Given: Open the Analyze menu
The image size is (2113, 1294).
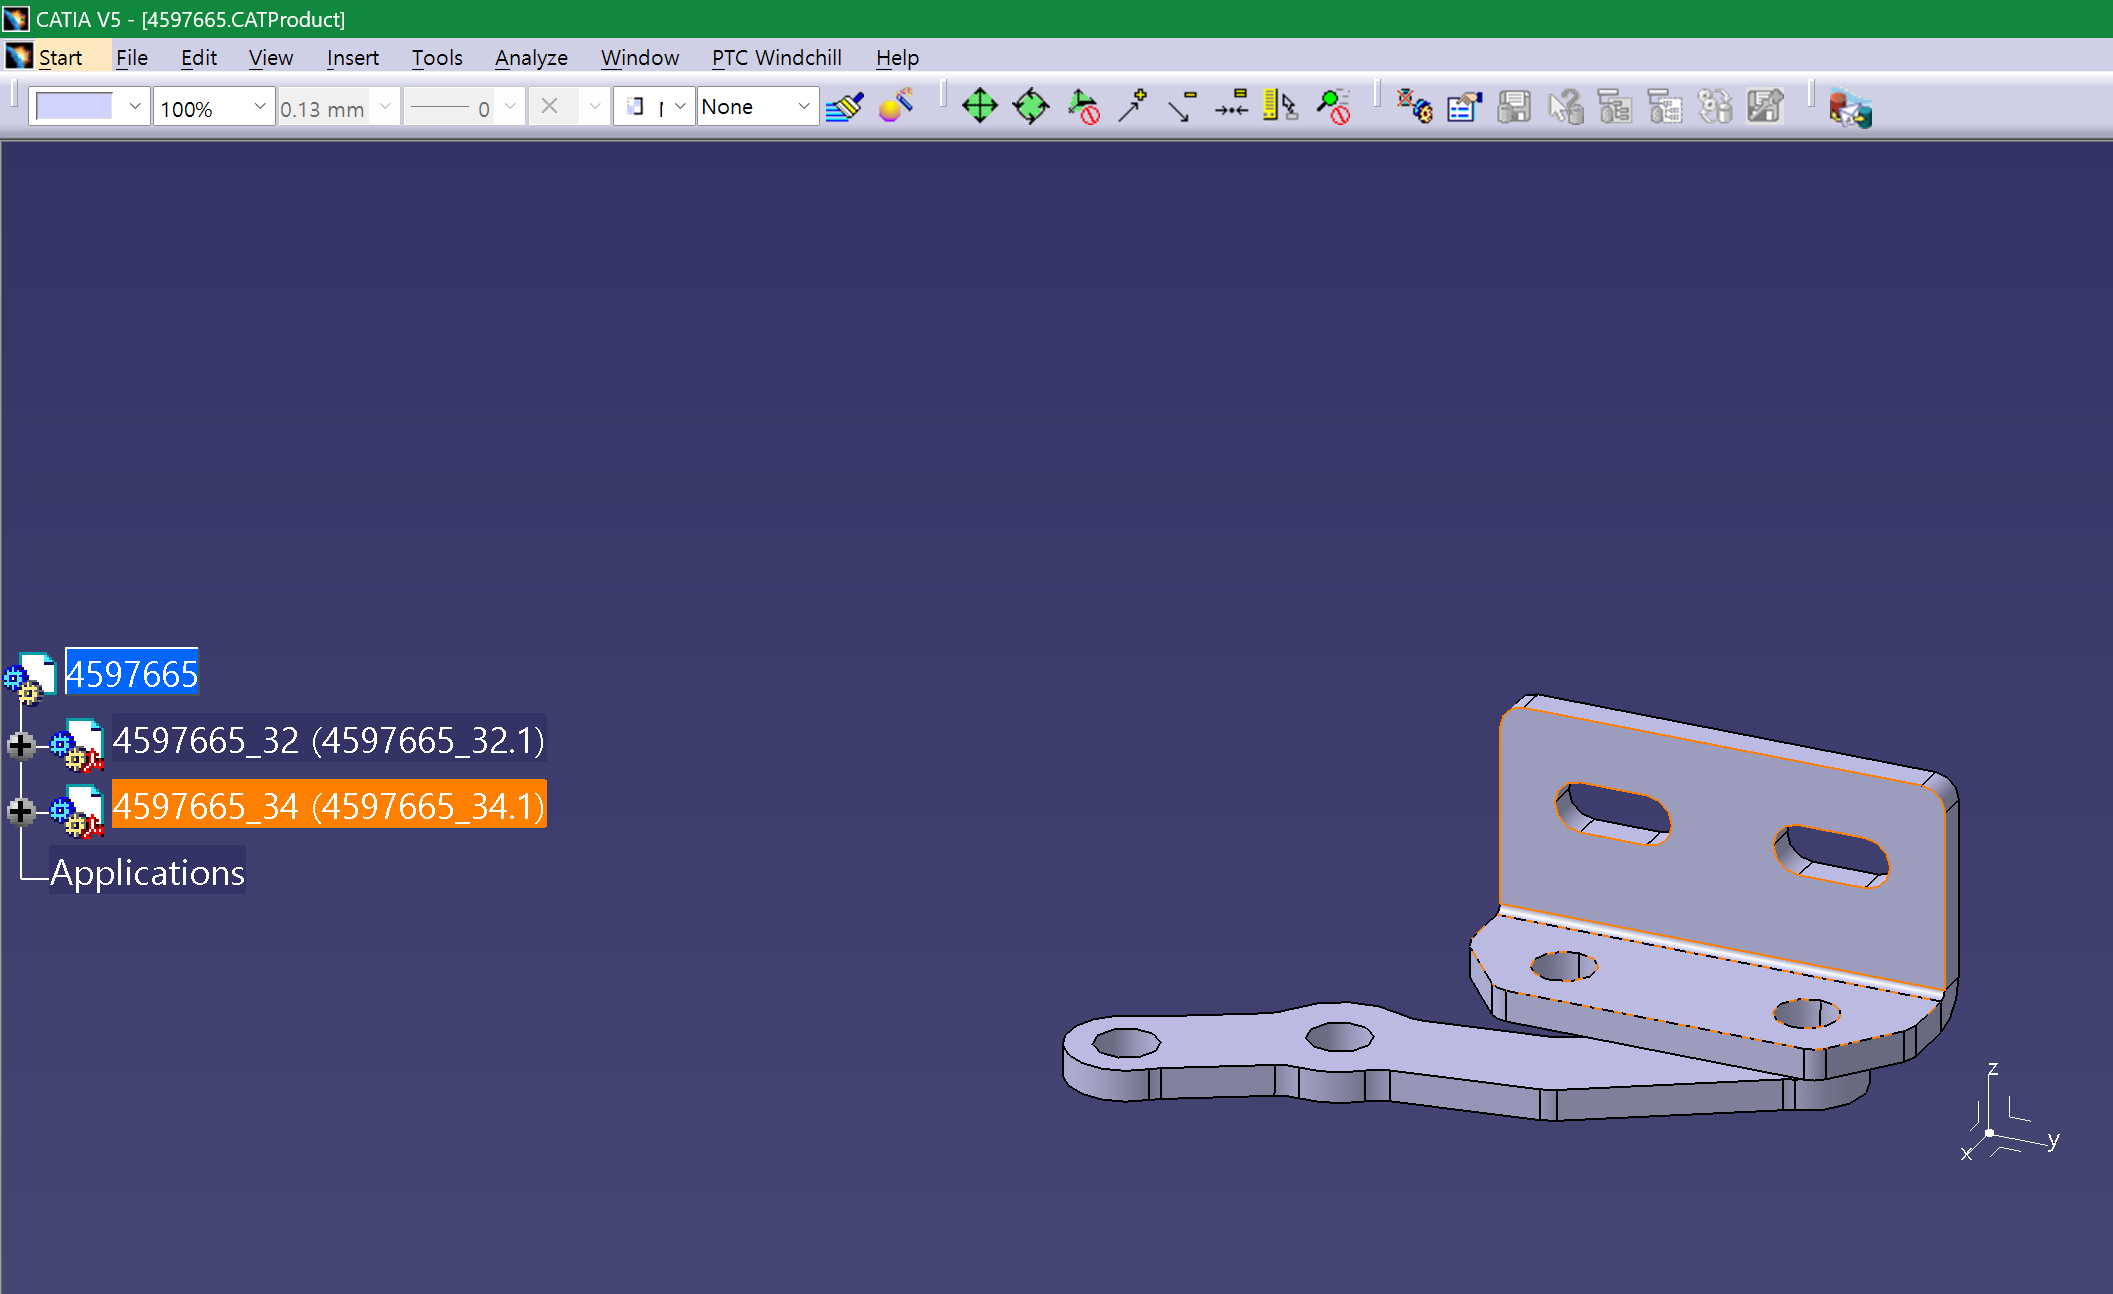Looking at the screenshot, I should click(x=530, y=58).
